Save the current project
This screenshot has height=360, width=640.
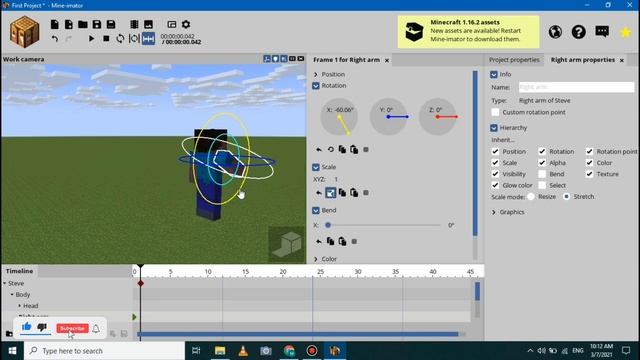point(97,24)
